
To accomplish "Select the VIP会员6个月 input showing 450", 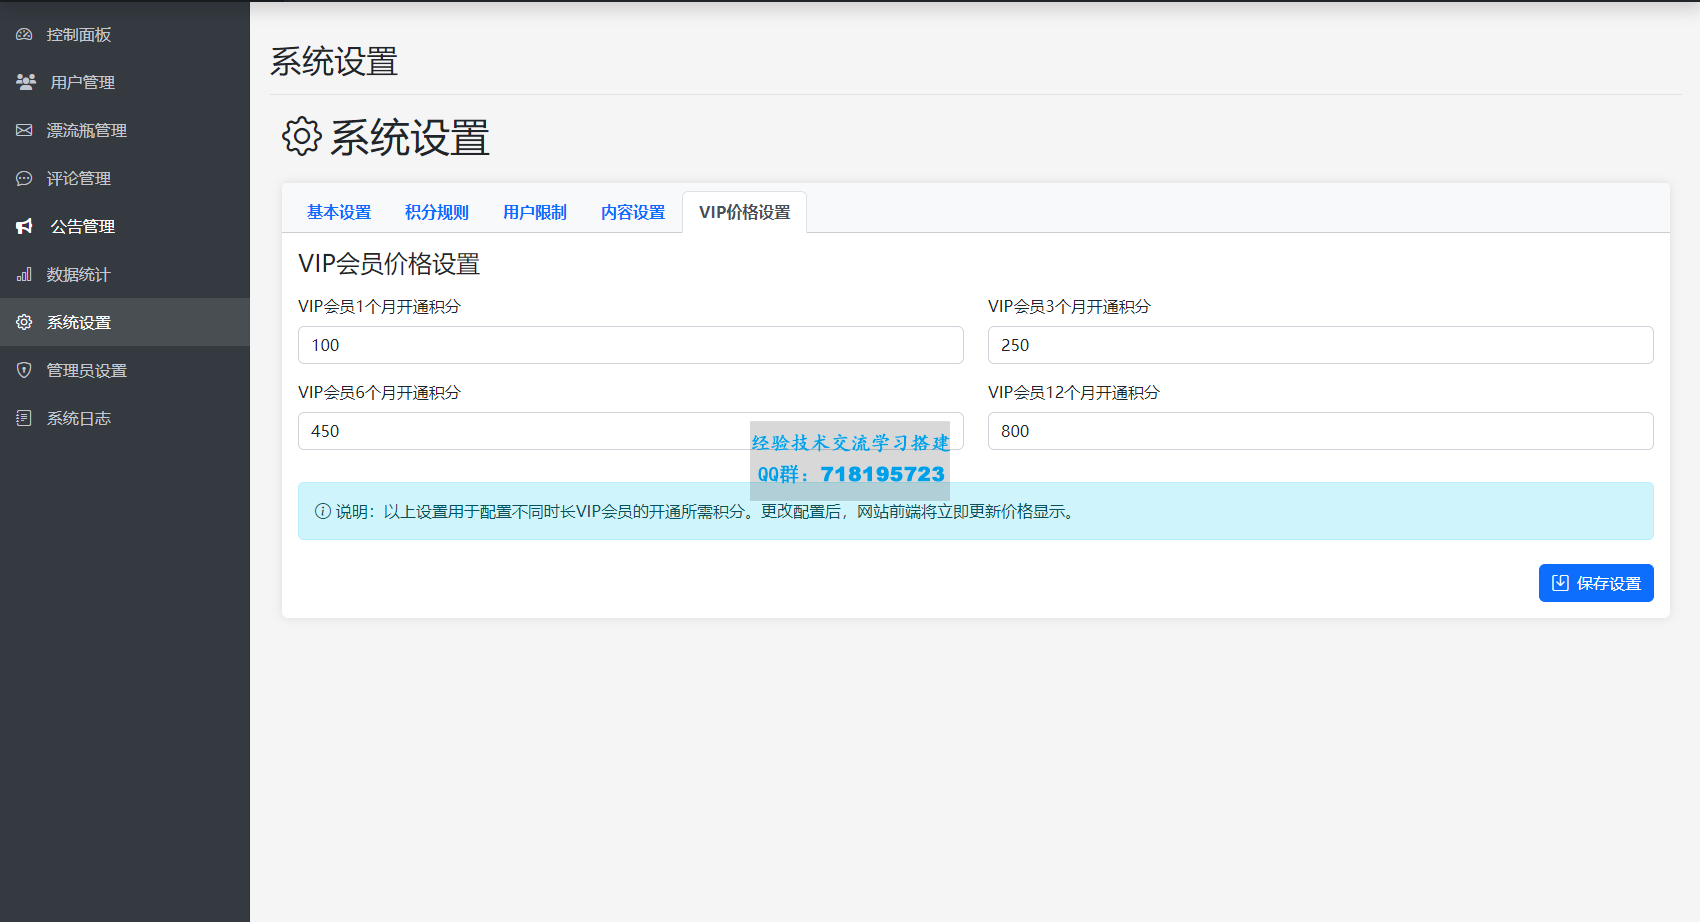I will click(631, 431).
